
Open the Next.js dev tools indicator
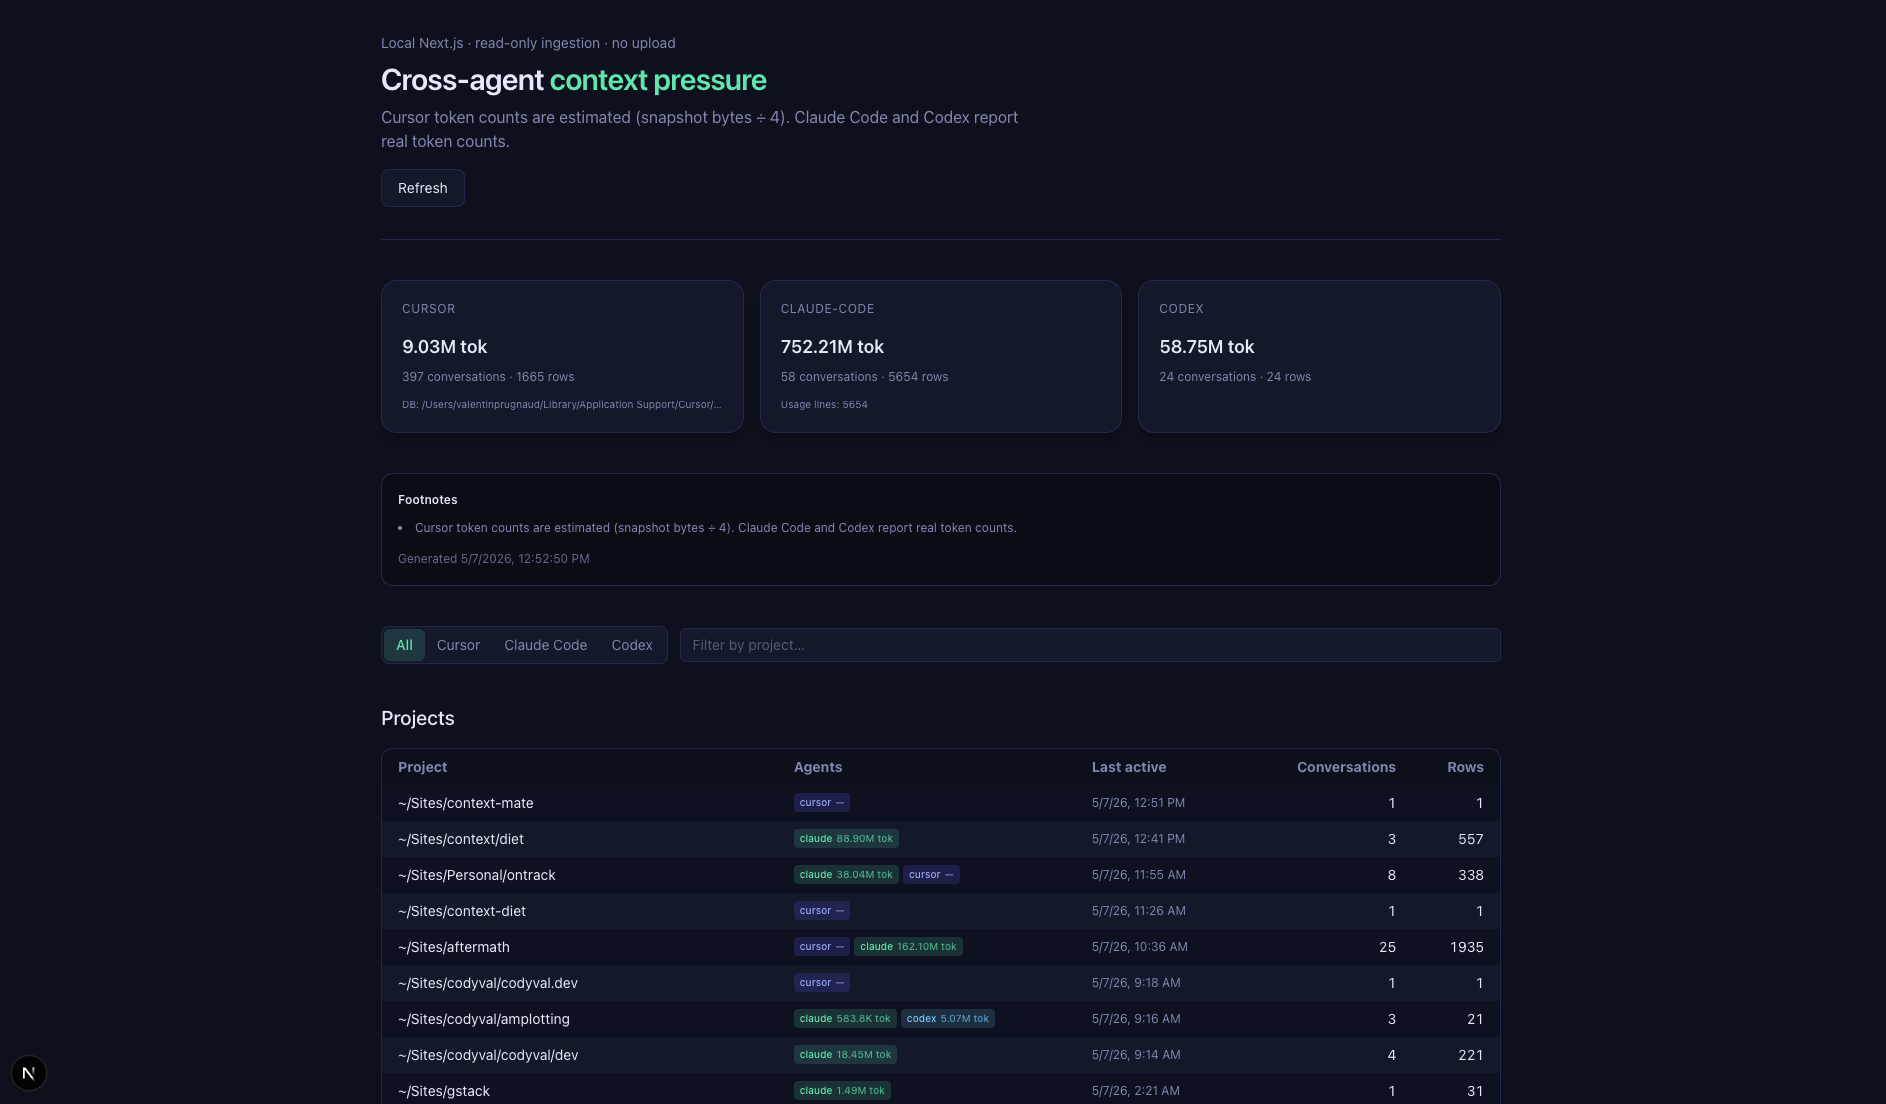(29, 1073)
